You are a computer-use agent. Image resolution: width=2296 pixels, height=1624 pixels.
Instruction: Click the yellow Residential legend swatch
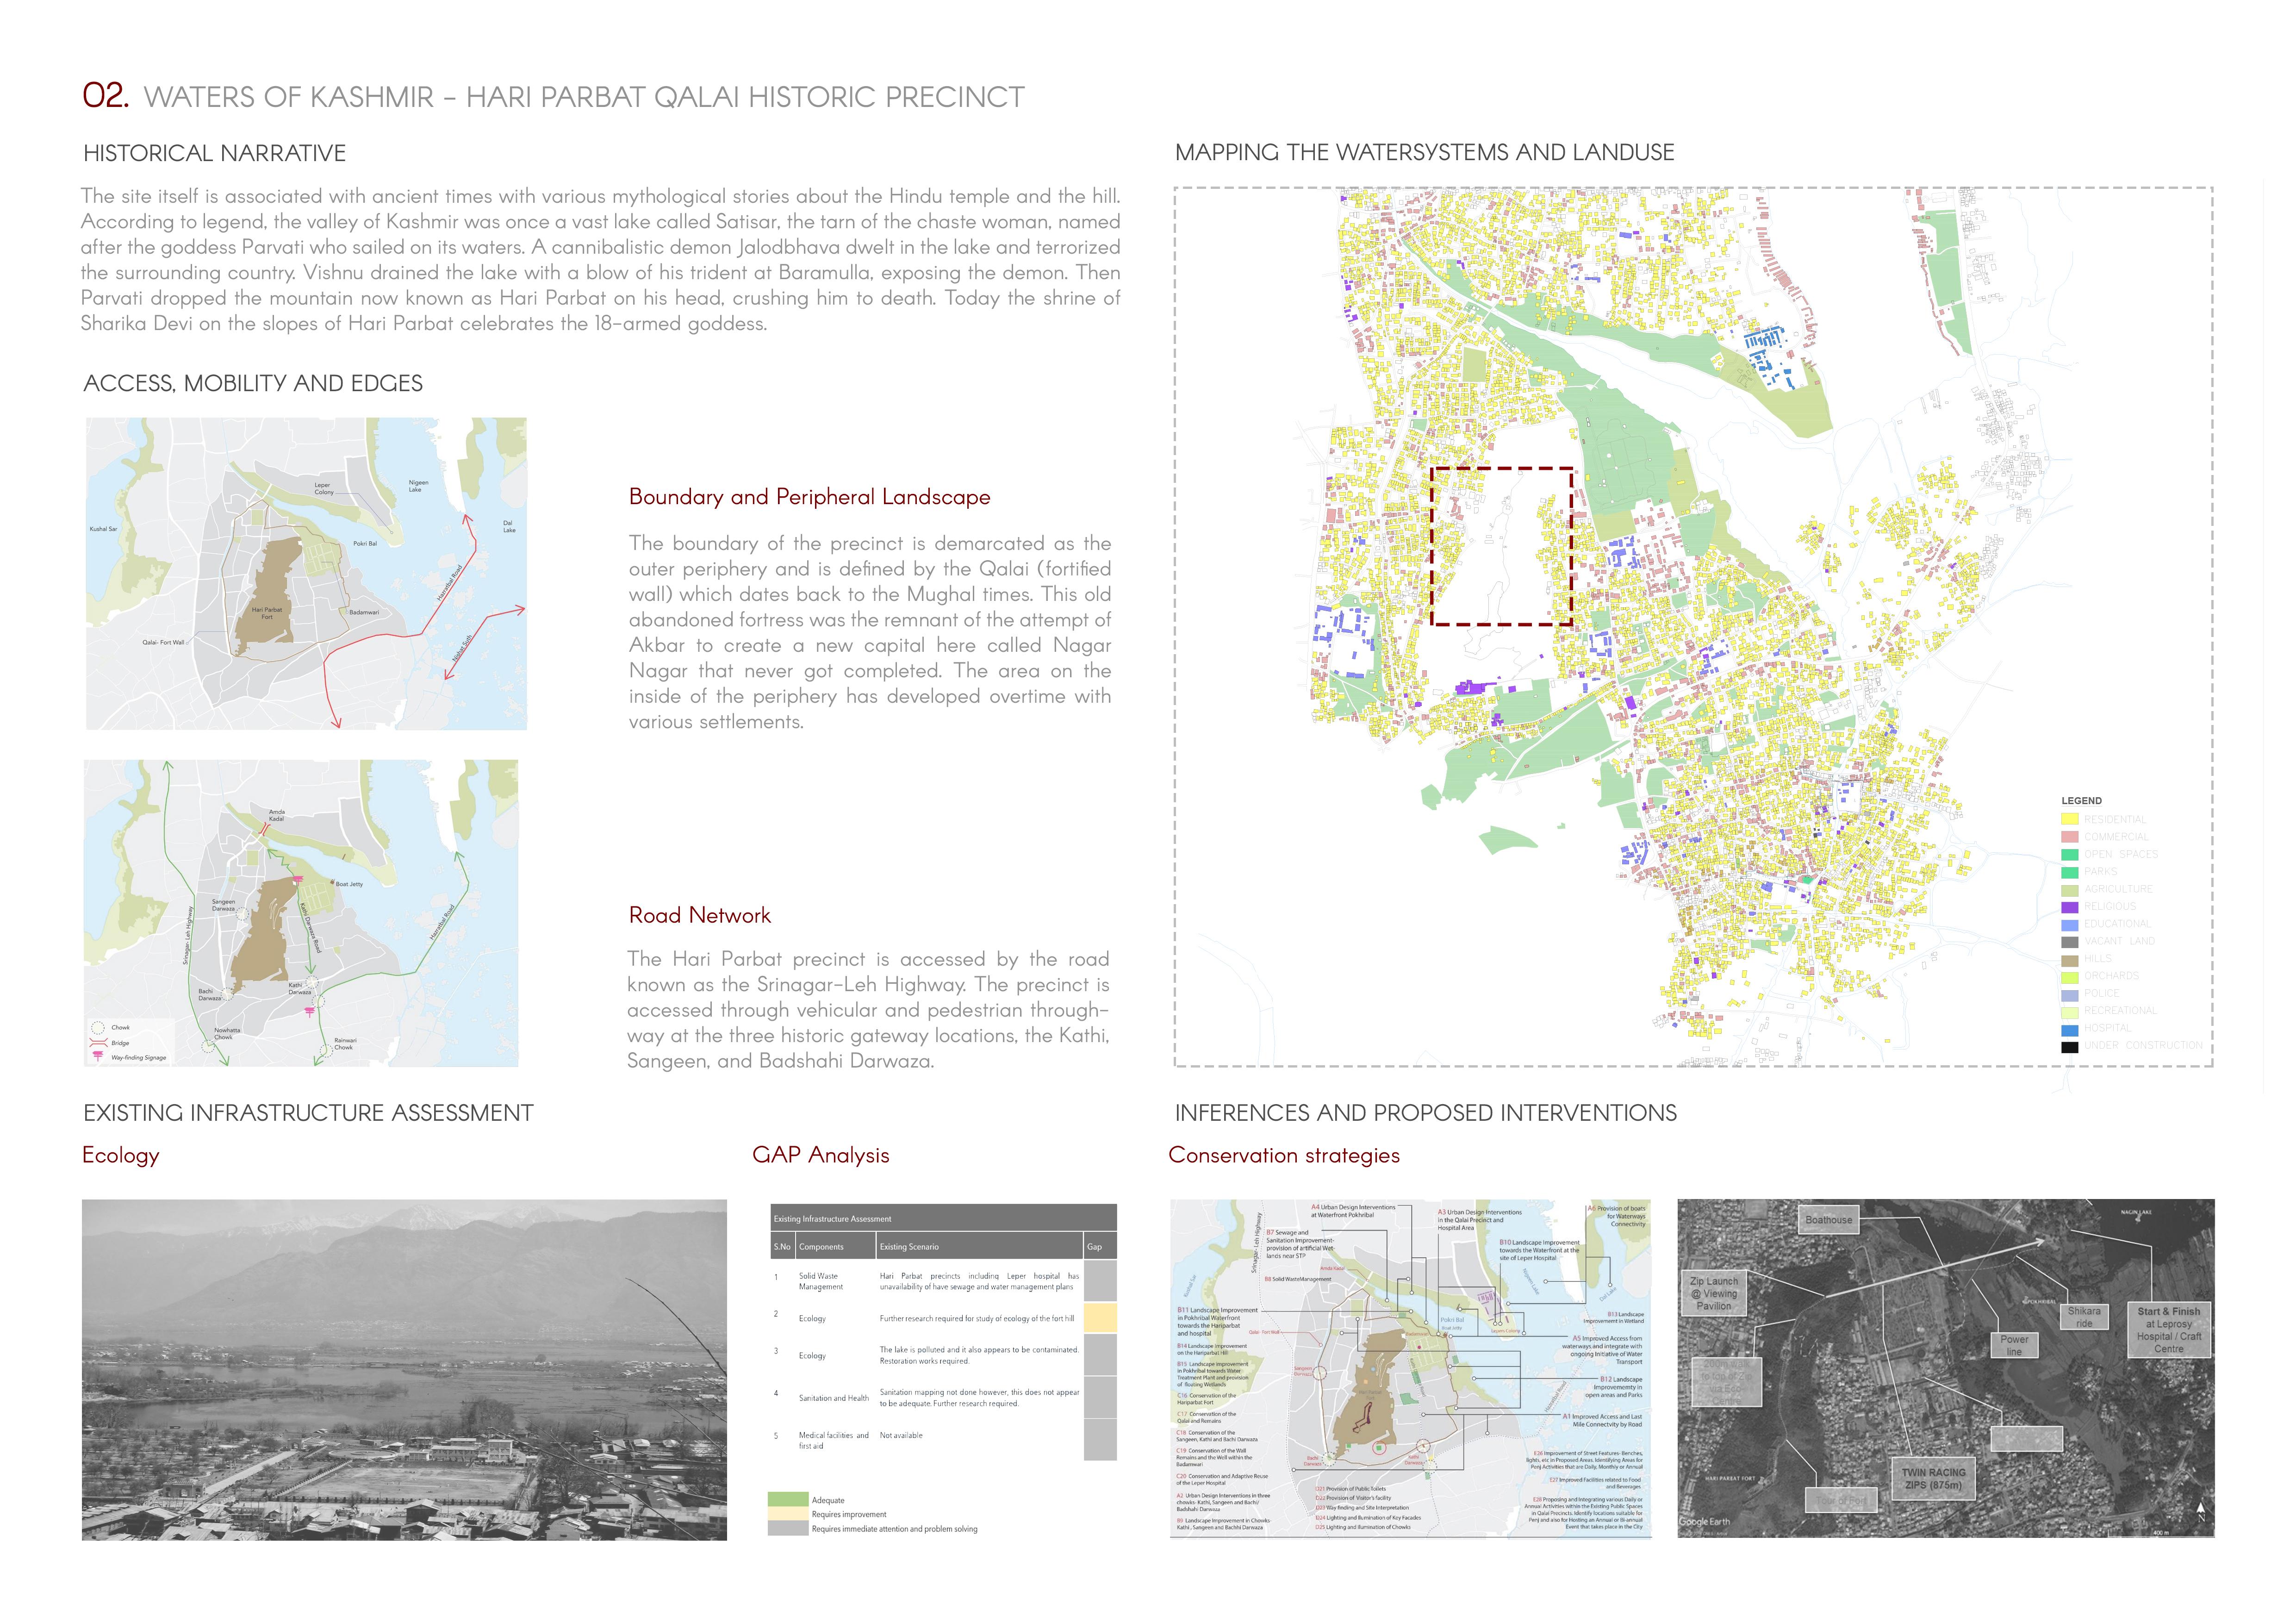pos(2069,819)
